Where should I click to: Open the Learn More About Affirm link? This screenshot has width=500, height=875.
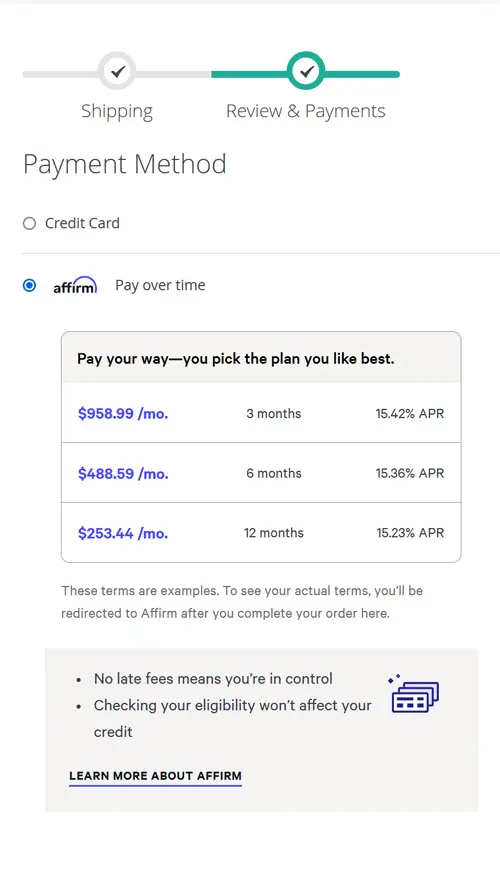[x=156, y=776]
